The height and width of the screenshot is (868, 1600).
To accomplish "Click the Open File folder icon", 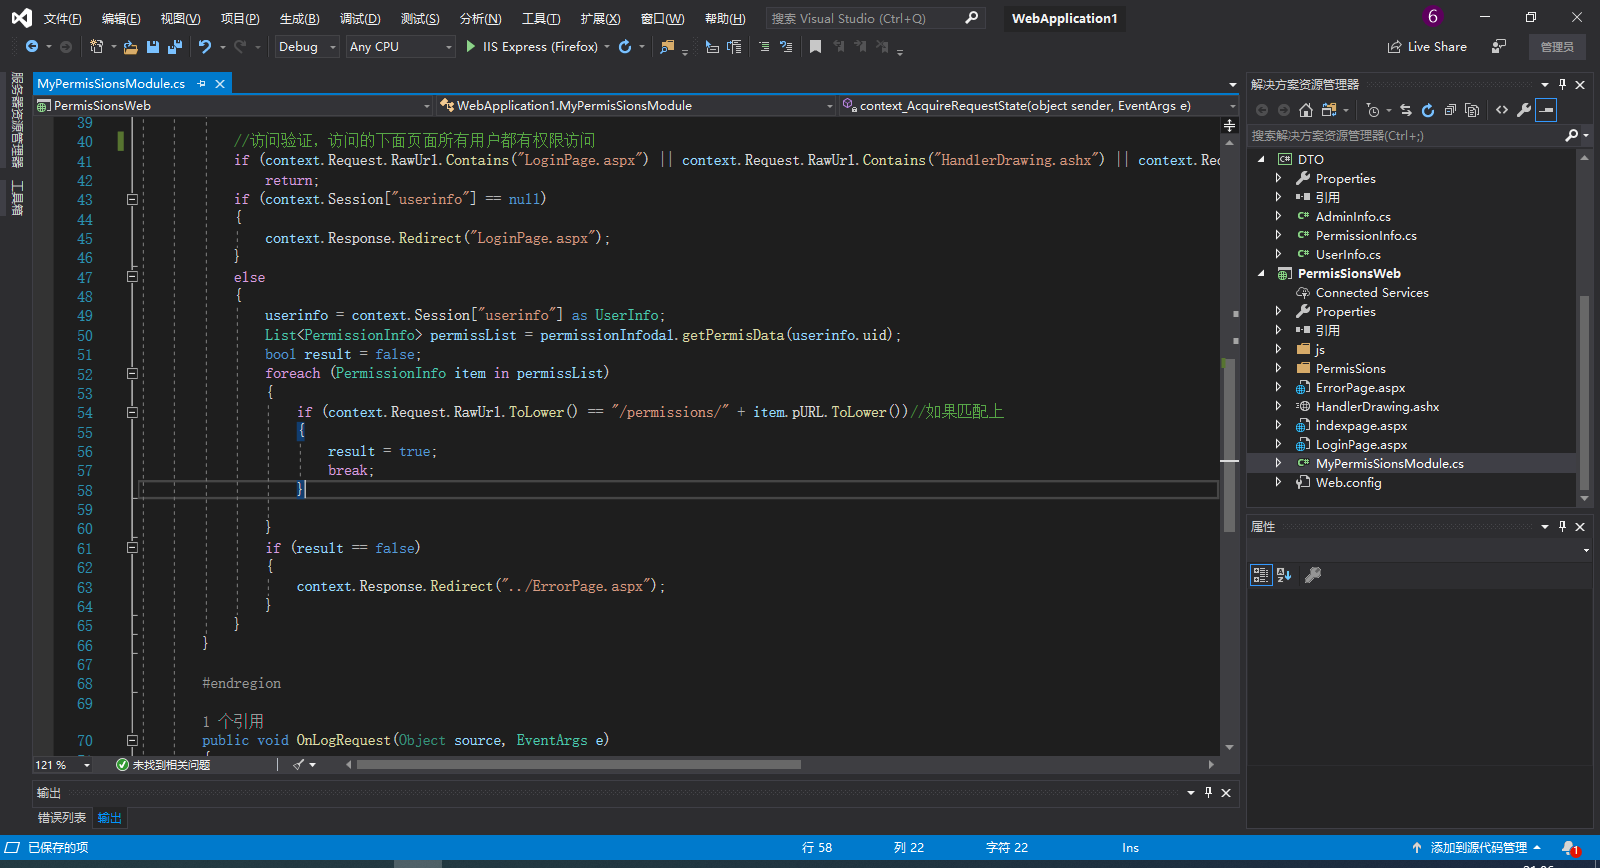I will point(130,47).
